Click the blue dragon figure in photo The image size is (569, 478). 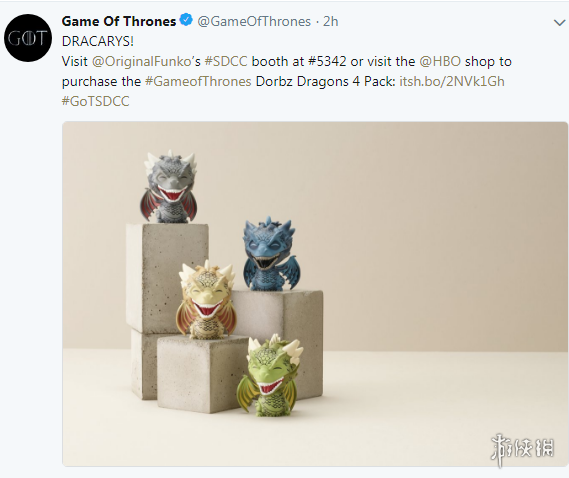pos(271,254)
